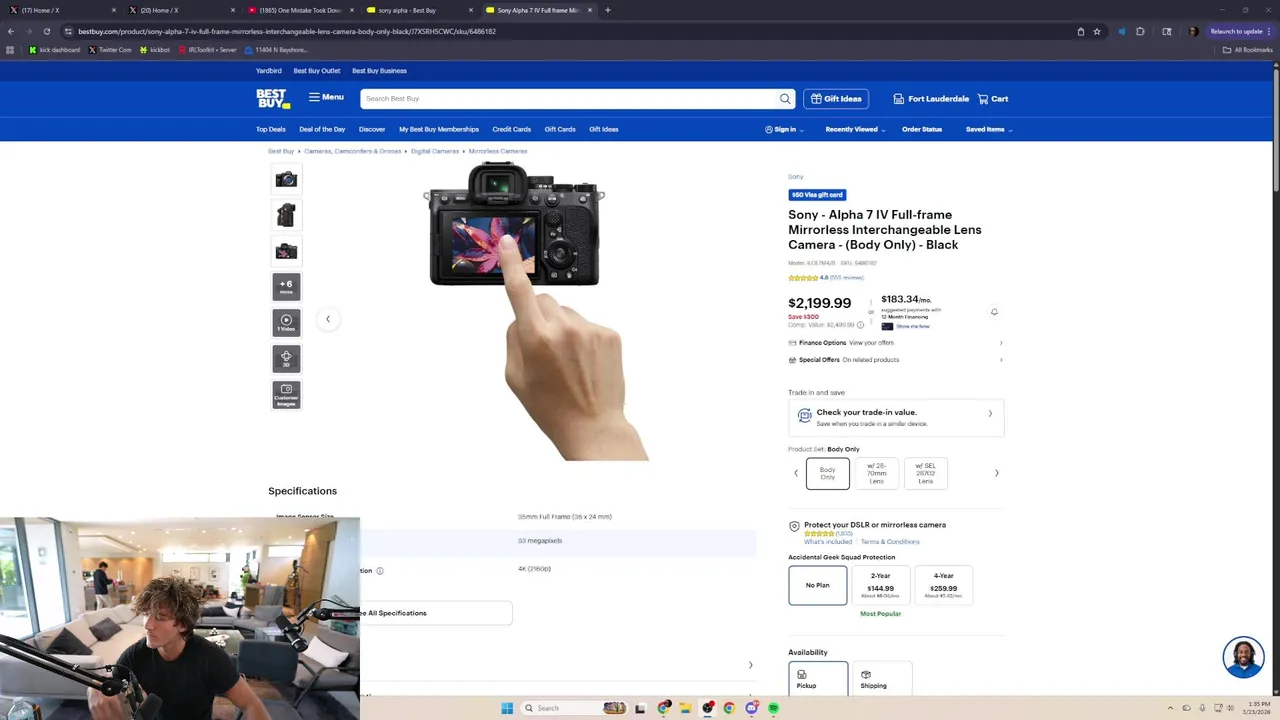Reload the page in browser
This screenshot has width=1280, height=720.
tap(46, 31)
